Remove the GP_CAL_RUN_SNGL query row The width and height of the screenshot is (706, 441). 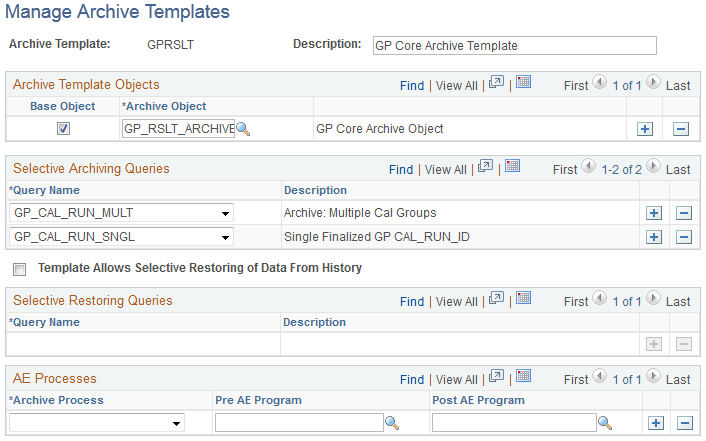[x=684, y=237]
